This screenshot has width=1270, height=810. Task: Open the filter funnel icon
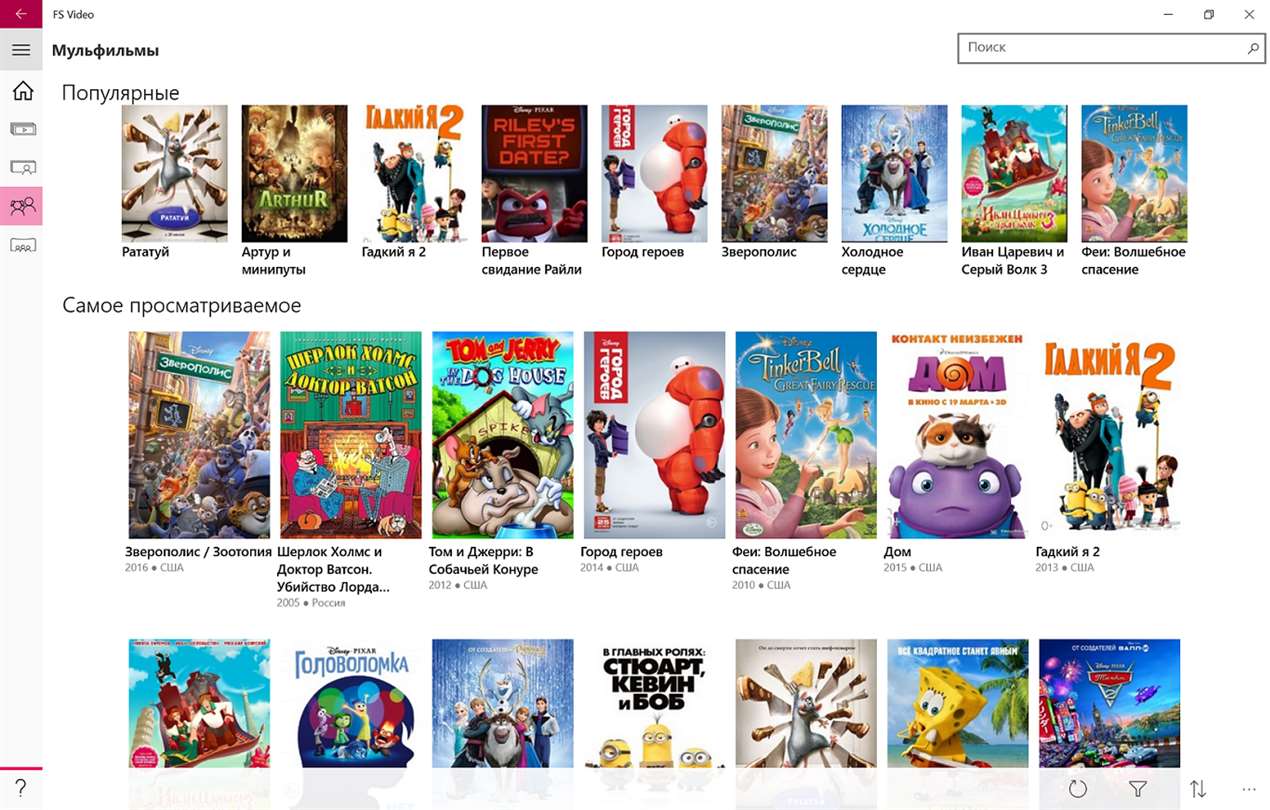[x=1137, y=789]
